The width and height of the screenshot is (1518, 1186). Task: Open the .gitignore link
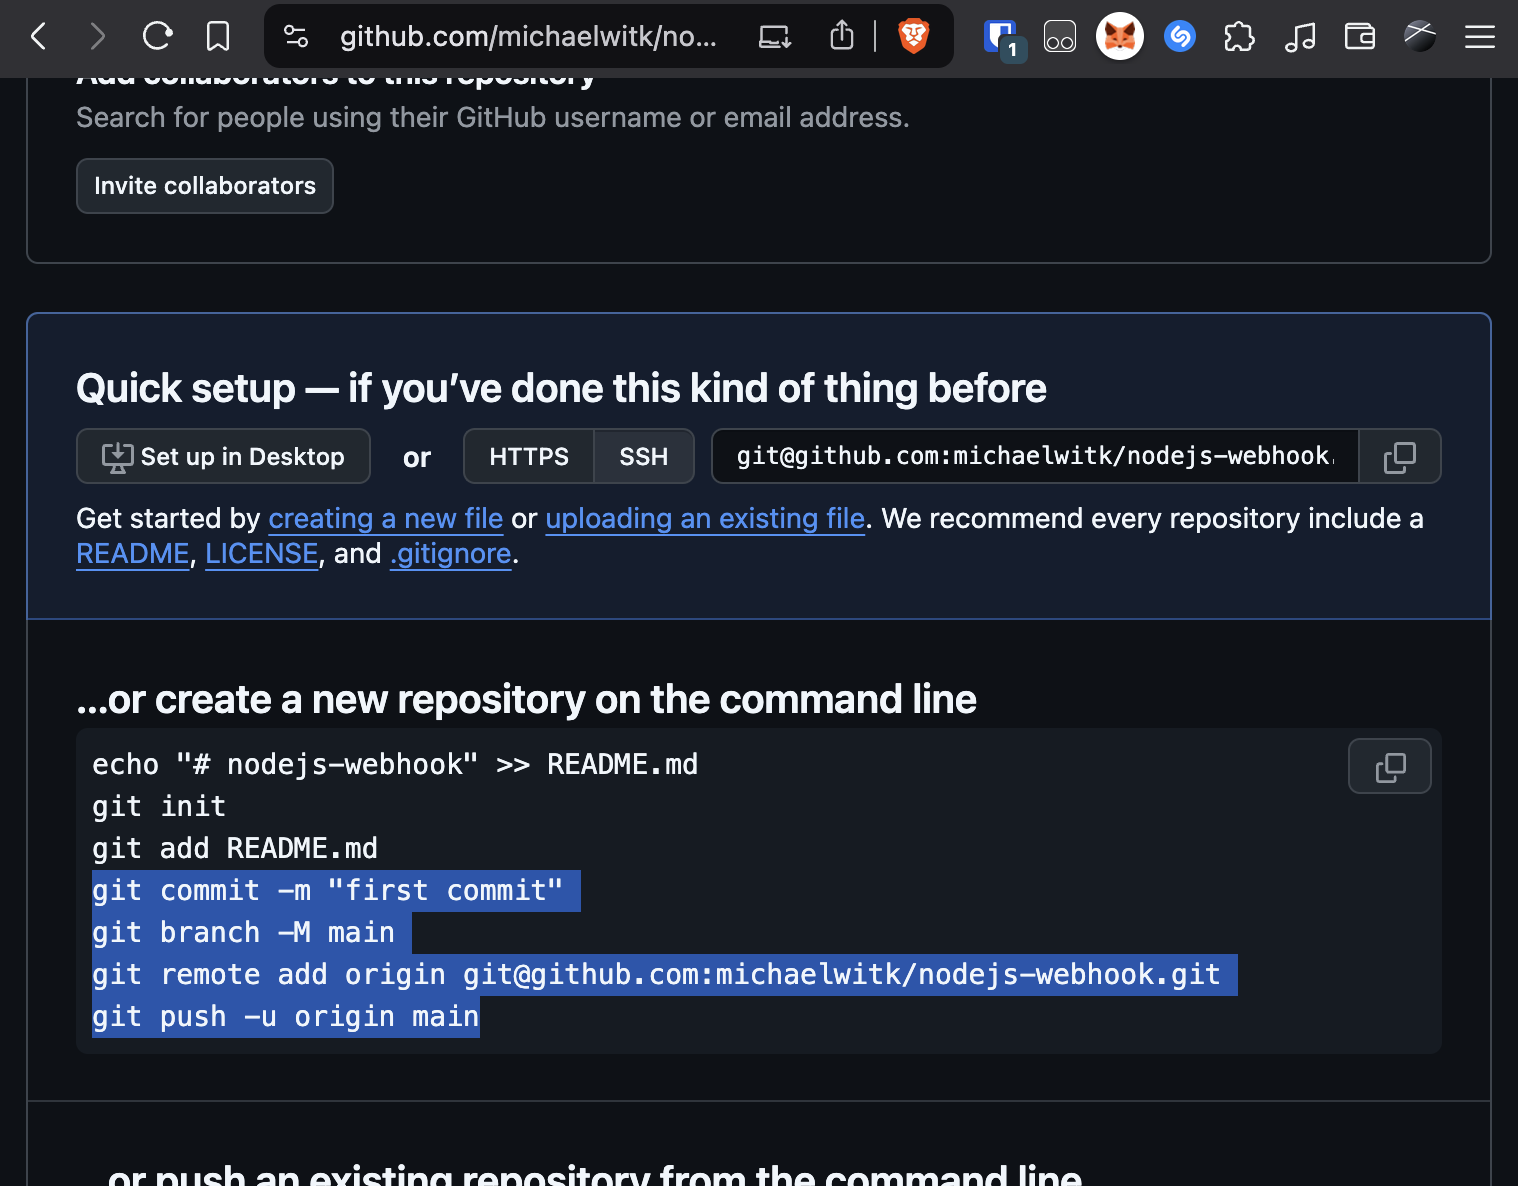click(x=451, y=554)
